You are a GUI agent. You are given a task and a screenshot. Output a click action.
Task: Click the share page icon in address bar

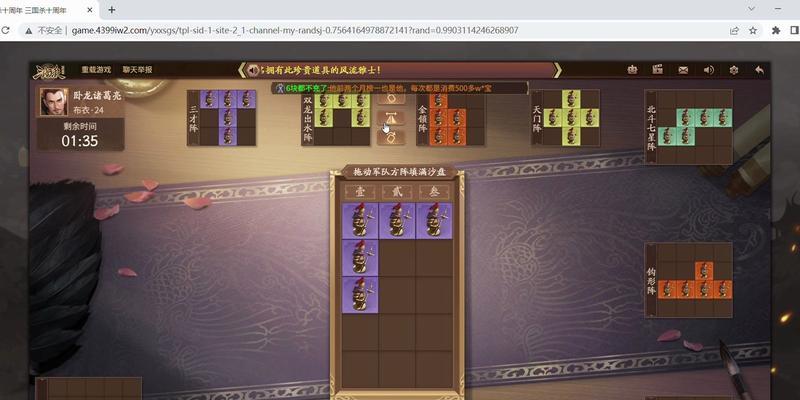click(734, 31)
